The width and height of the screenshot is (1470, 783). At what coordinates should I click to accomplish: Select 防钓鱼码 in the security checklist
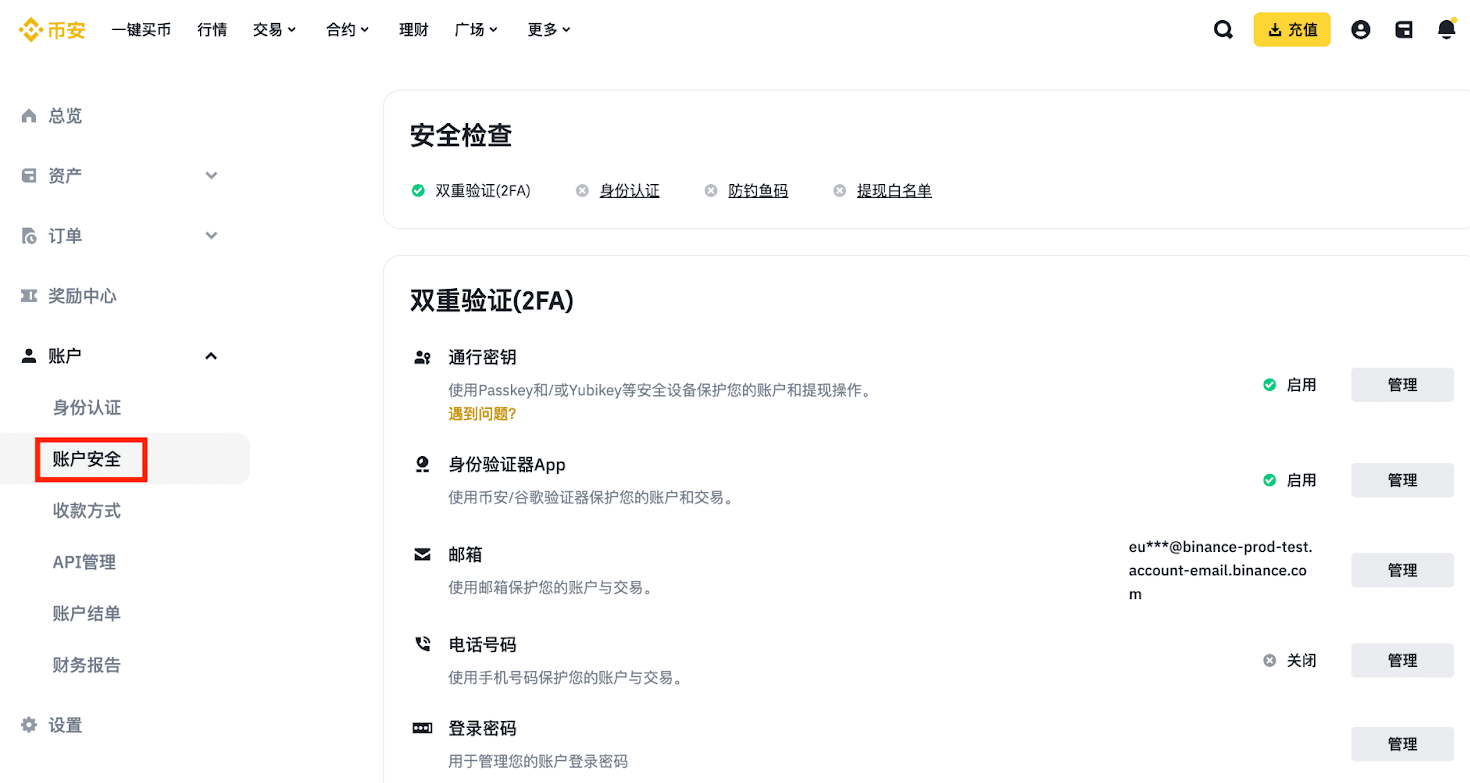click(x=757, y=190)
